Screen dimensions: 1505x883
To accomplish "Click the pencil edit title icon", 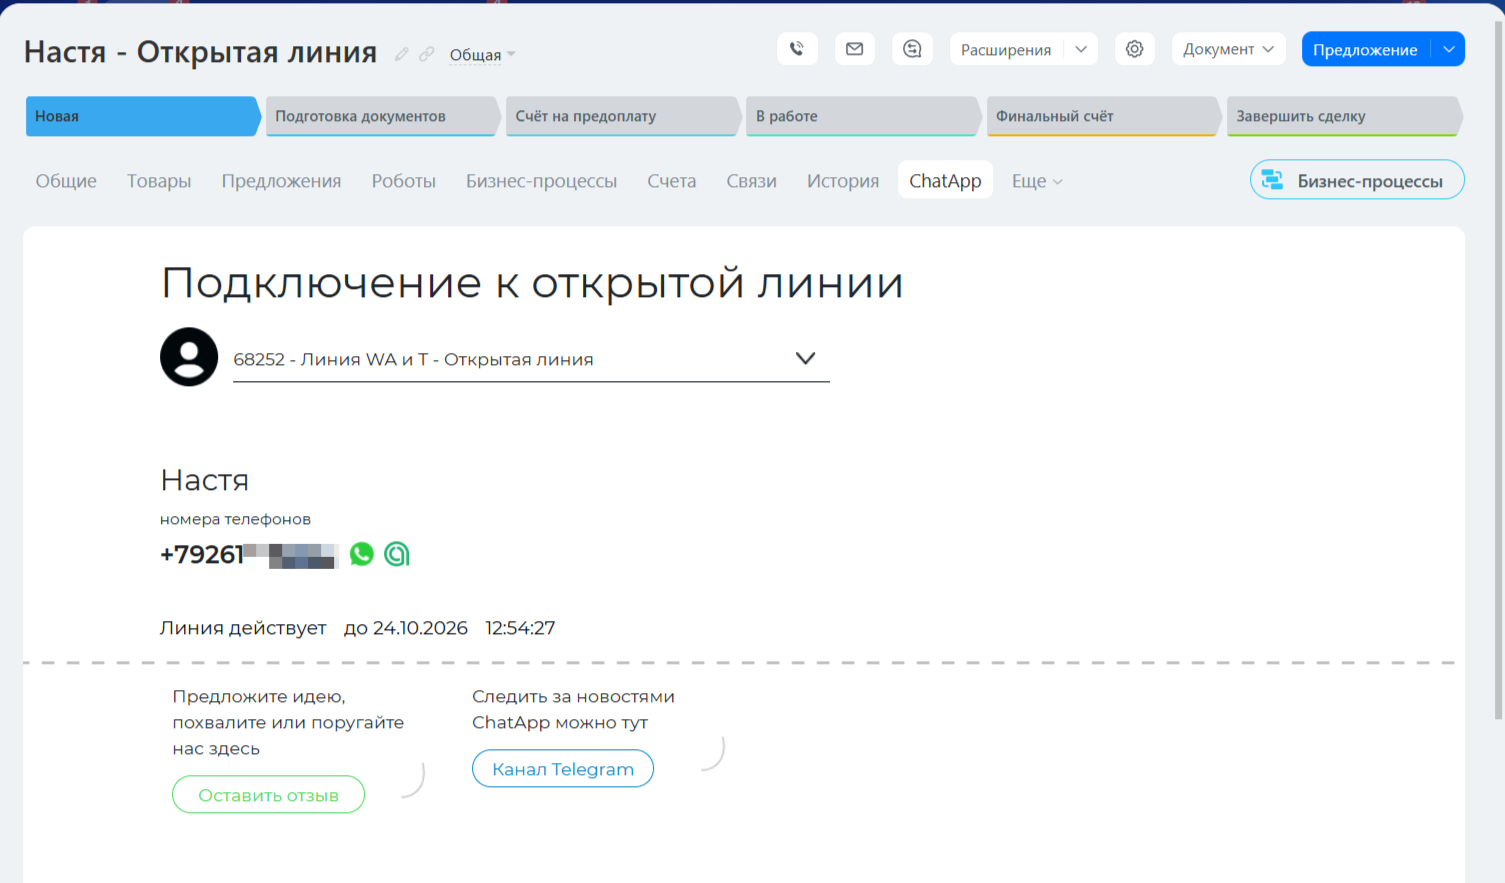I will [x=402, y=54].
